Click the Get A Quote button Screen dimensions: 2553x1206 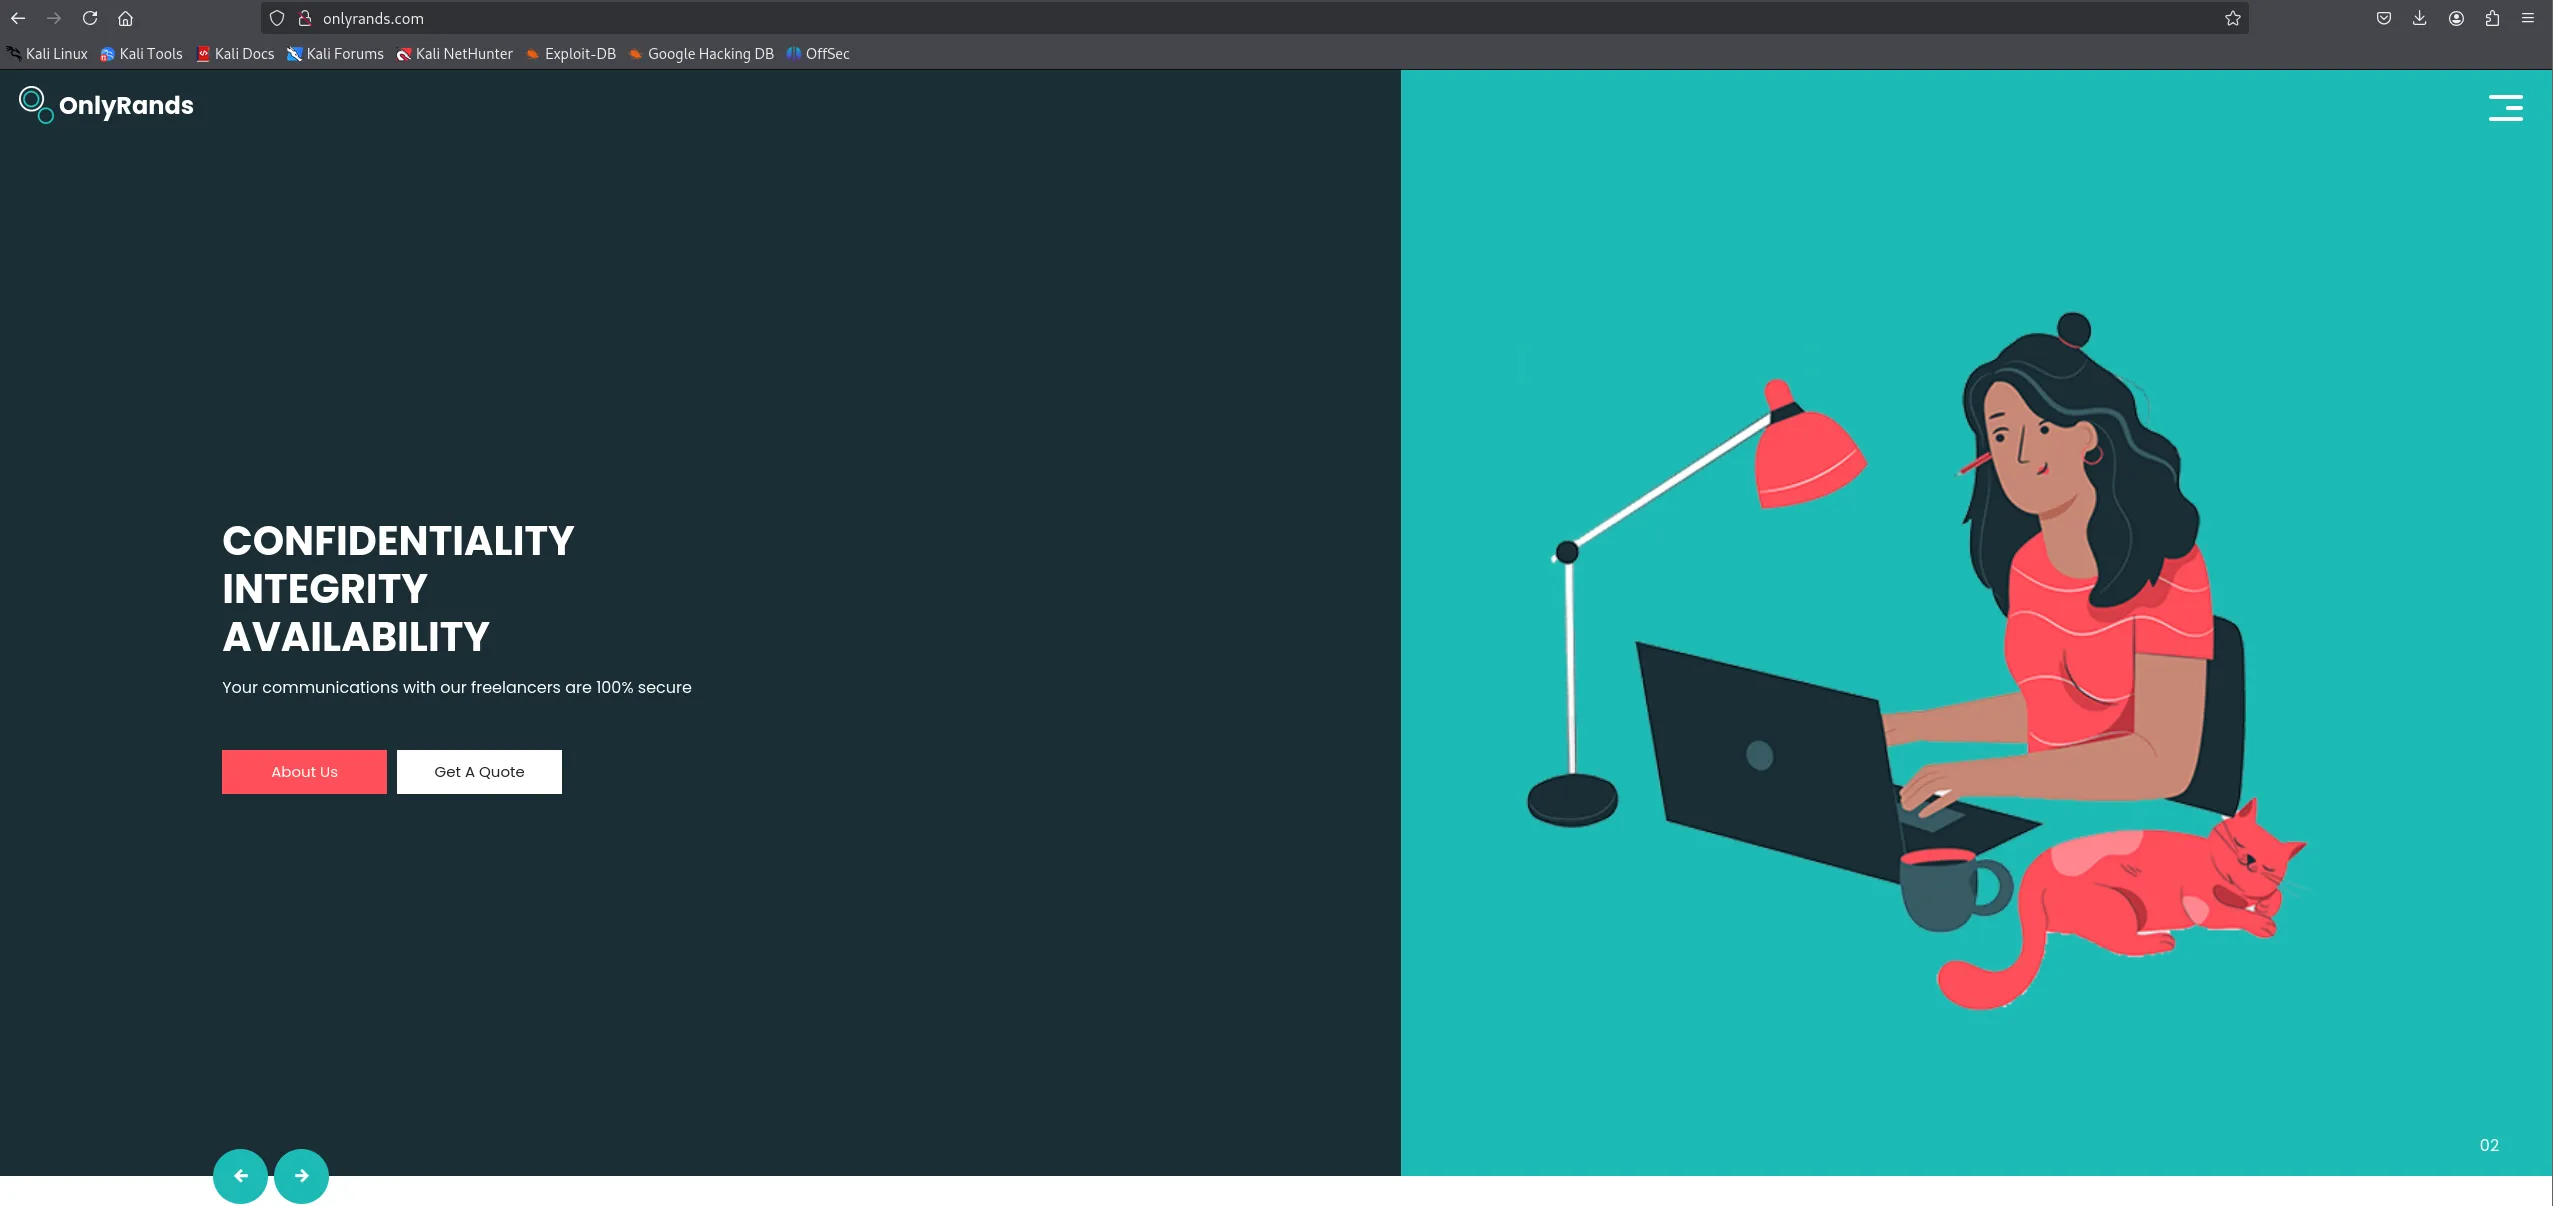[479, 772]
